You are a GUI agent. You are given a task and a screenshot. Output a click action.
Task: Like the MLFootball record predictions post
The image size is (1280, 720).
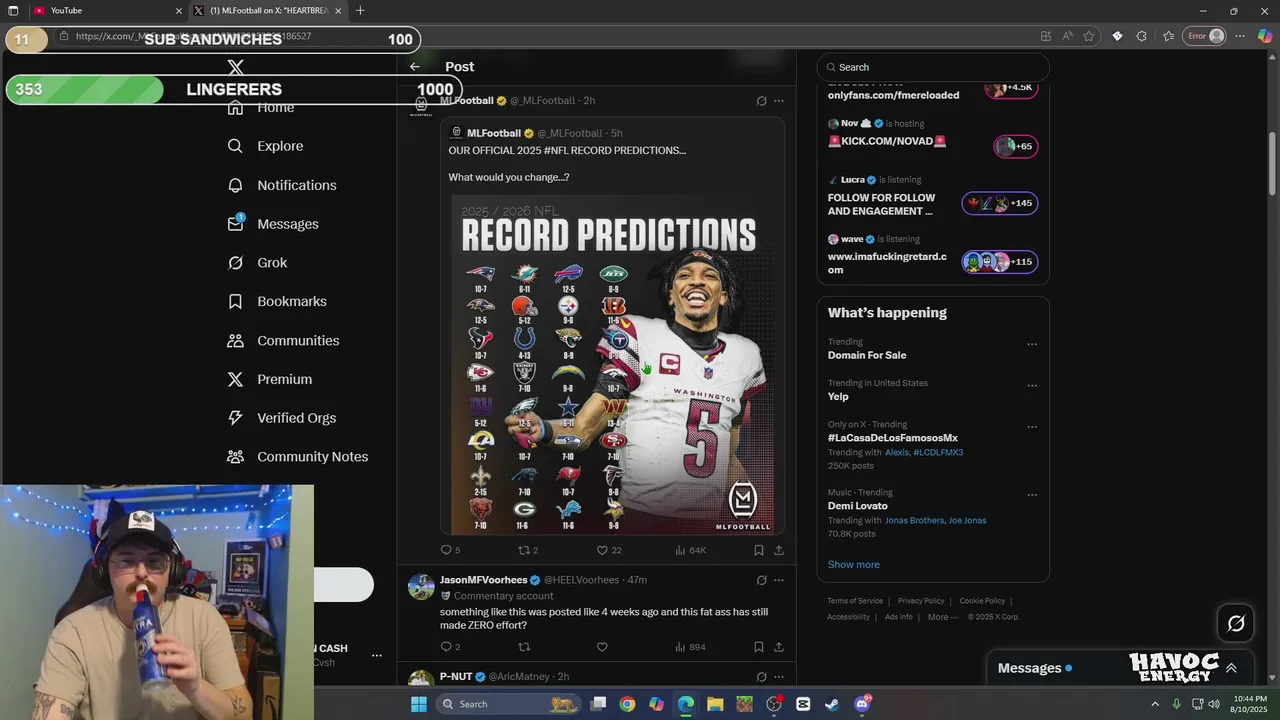[x=602, y=550]
